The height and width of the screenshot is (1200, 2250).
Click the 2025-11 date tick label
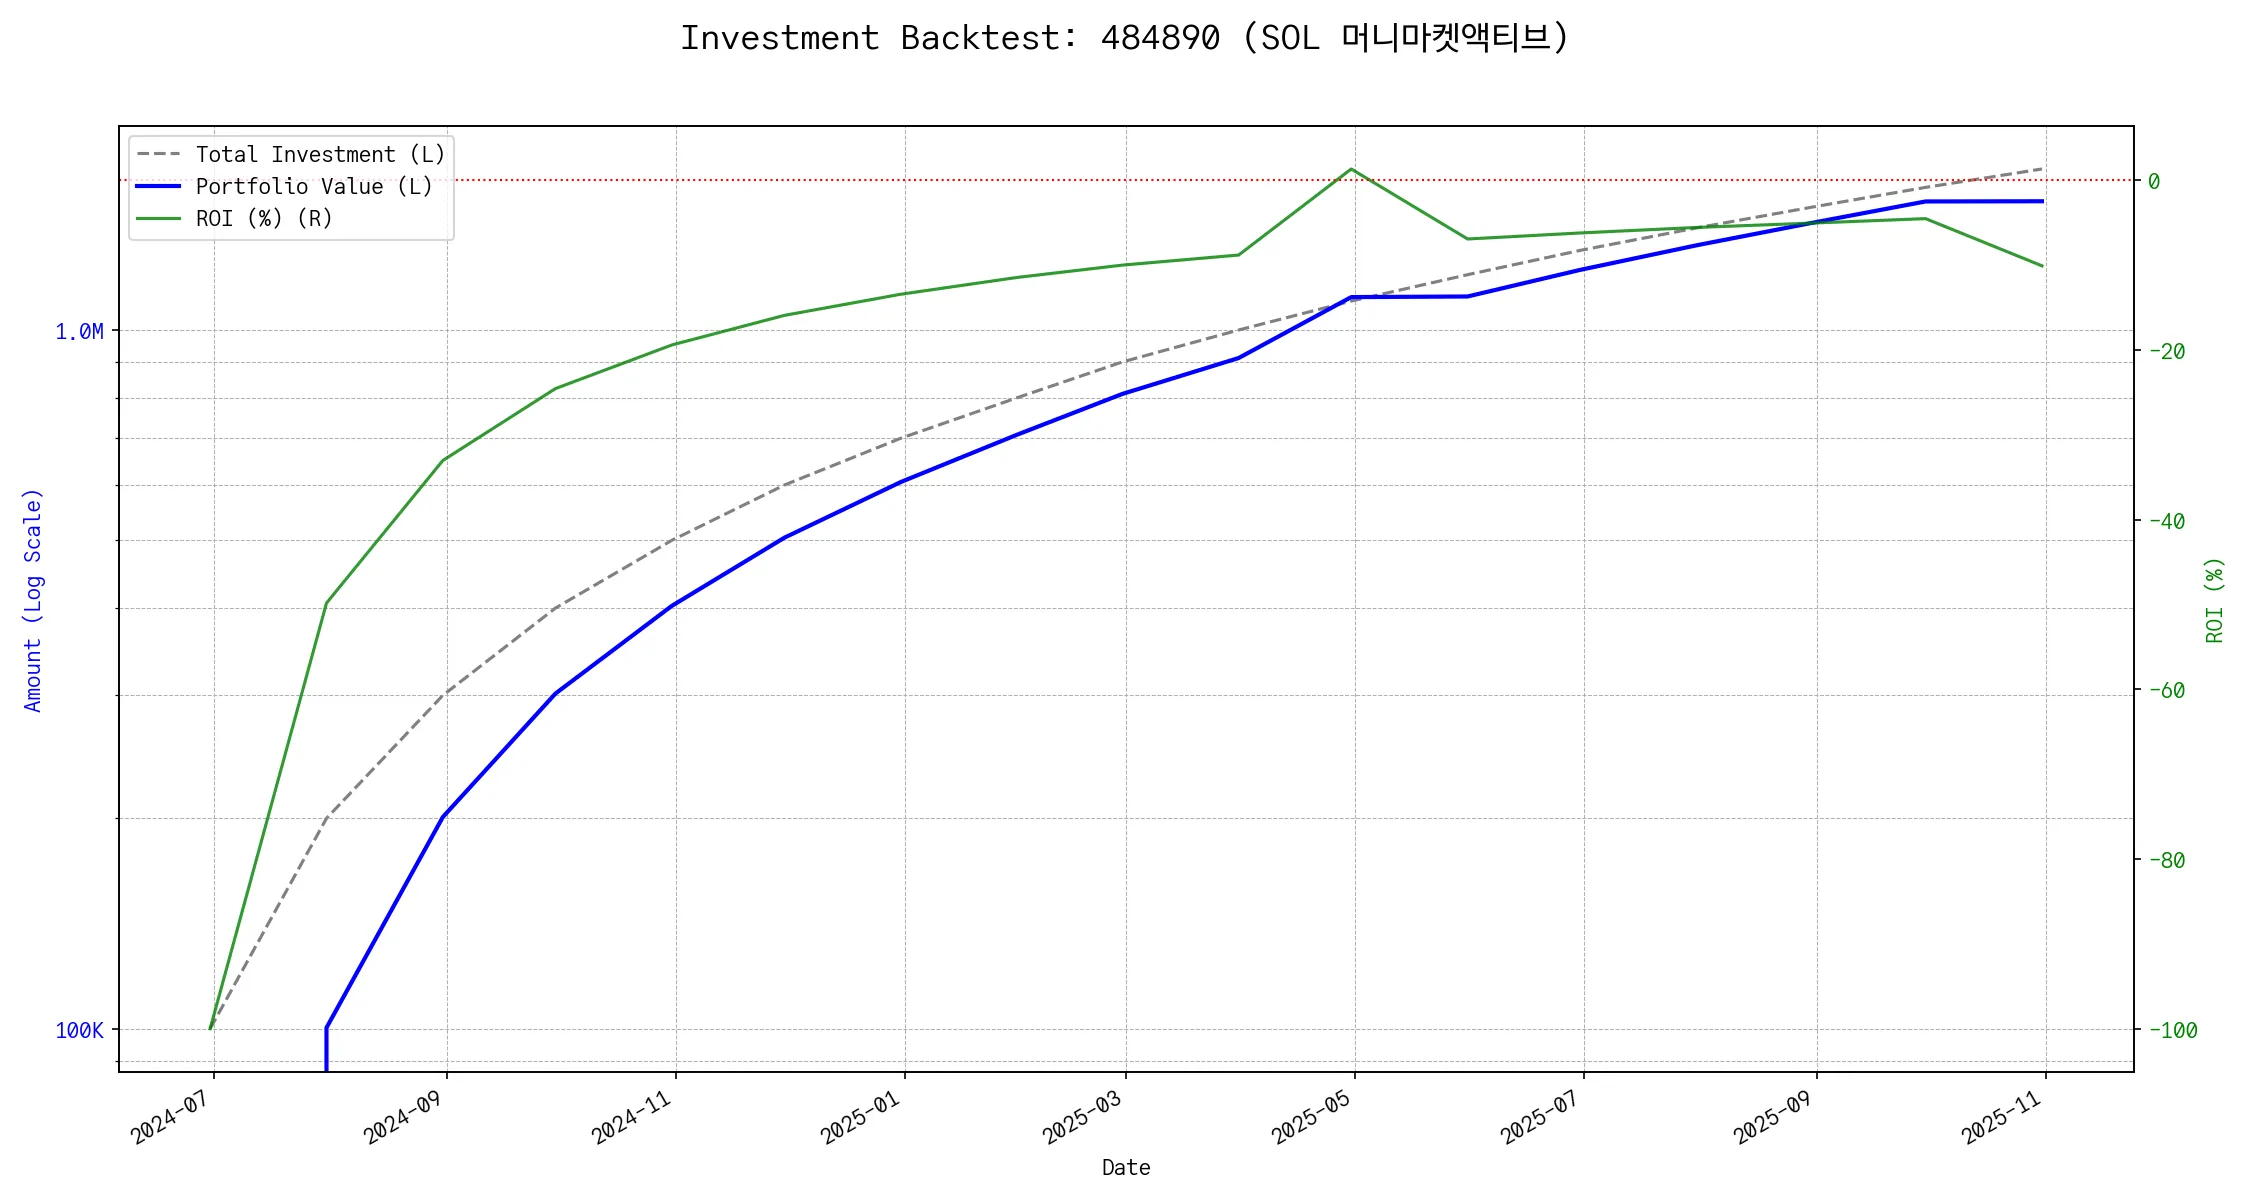tap(2002, 1116)
